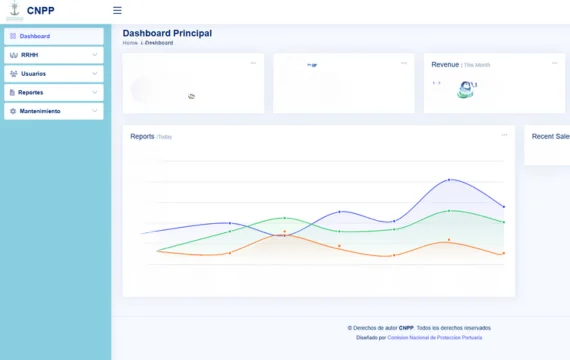Click the Revenue card title

[445, 65]
